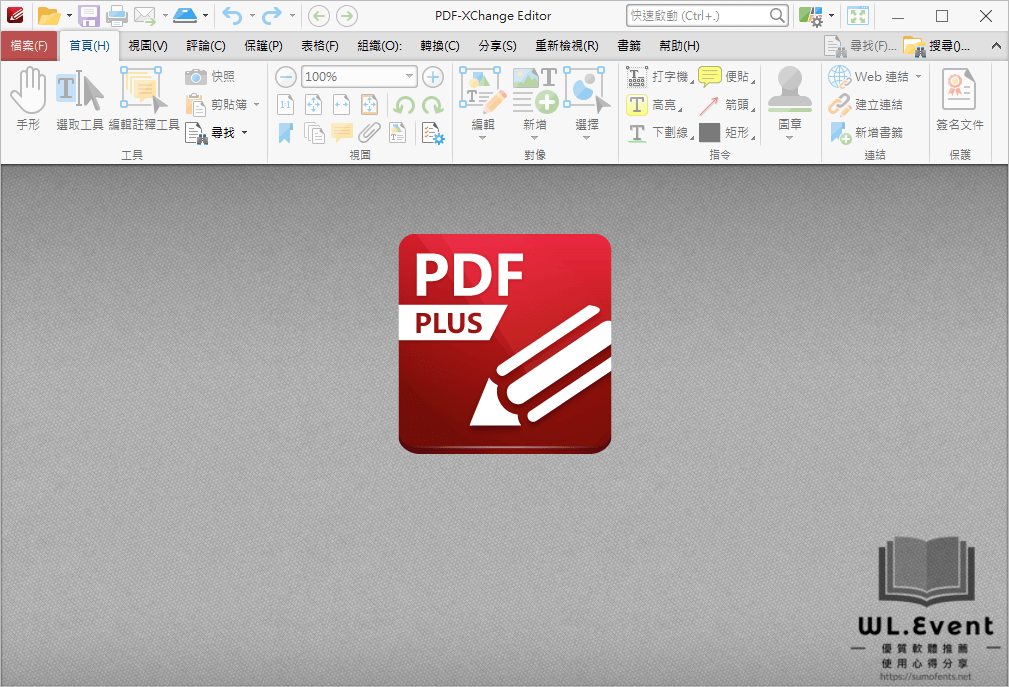Switch to the Convert (轉換) tab

pos(440,46)
